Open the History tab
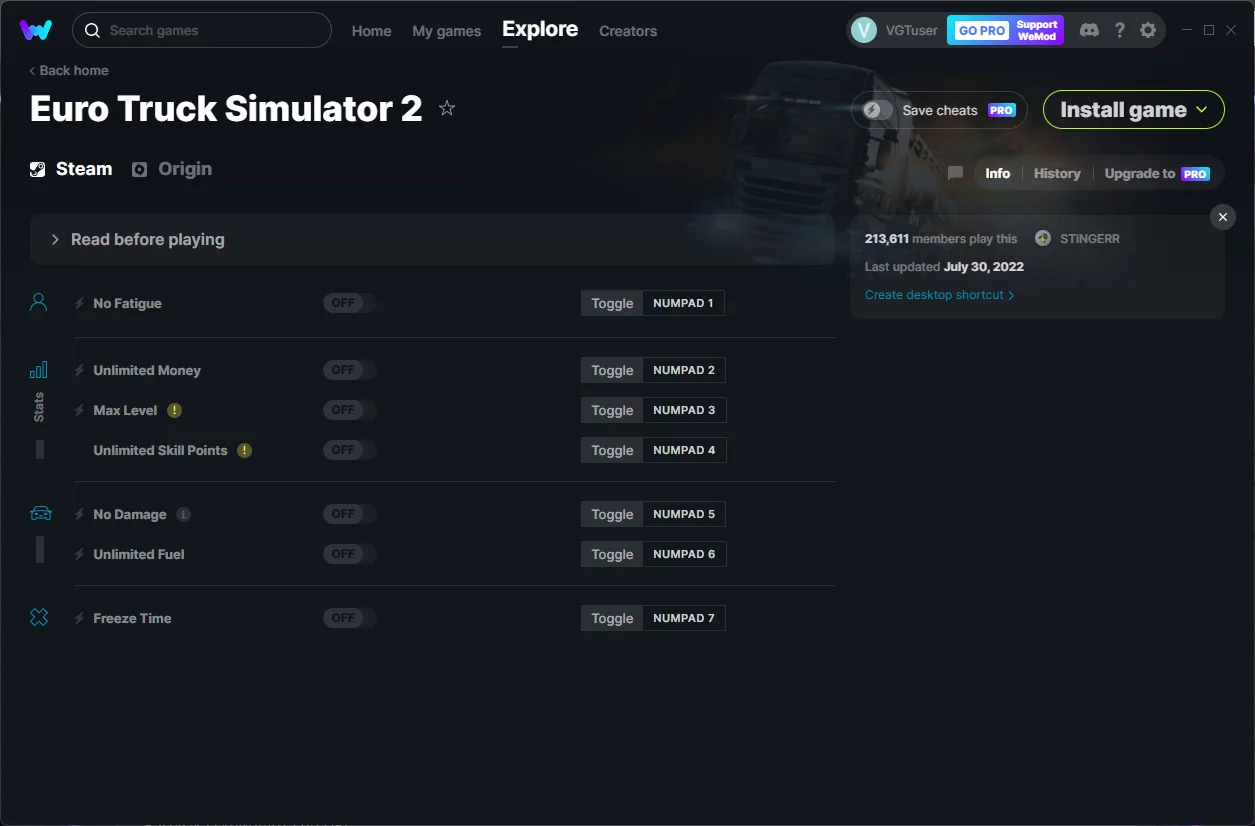 [1057, 173]
